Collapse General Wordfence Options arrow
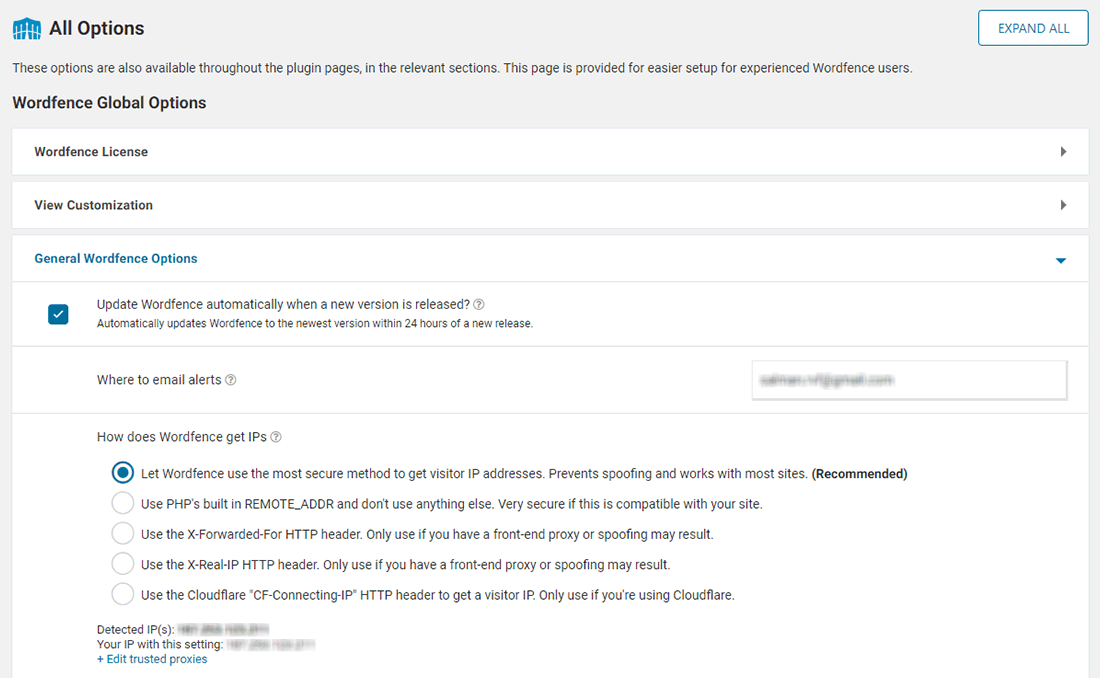Screen dimensions: 1100x678 click(x=1061, y=260)
